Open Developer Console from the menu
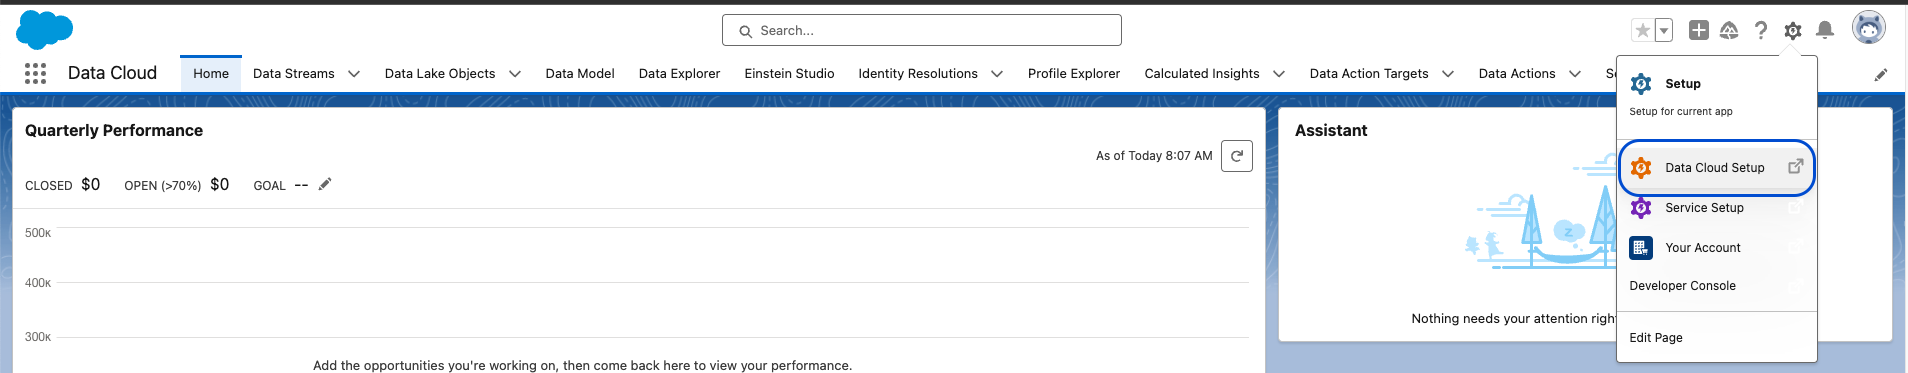Viewport: 1908px width, 373px height. coord(1716,286)
